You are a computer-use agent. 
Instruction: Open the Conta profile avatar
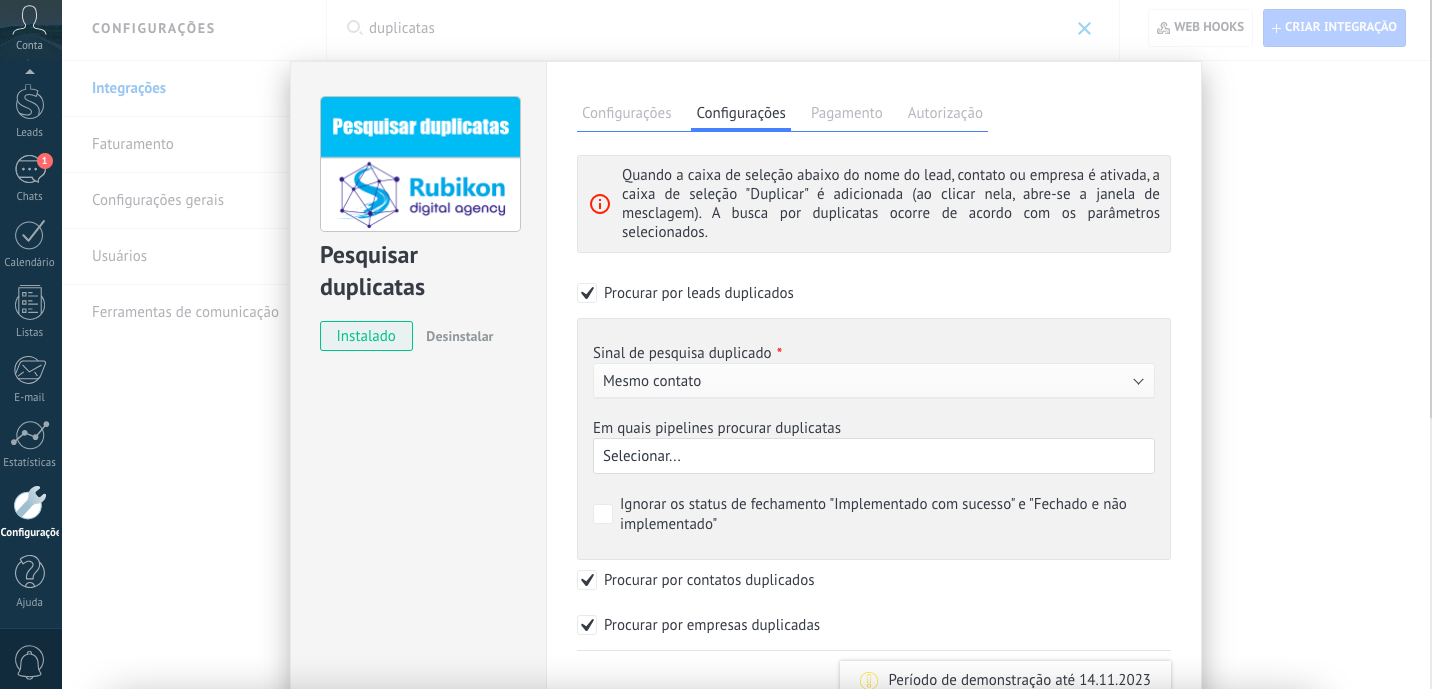point(30,24)
